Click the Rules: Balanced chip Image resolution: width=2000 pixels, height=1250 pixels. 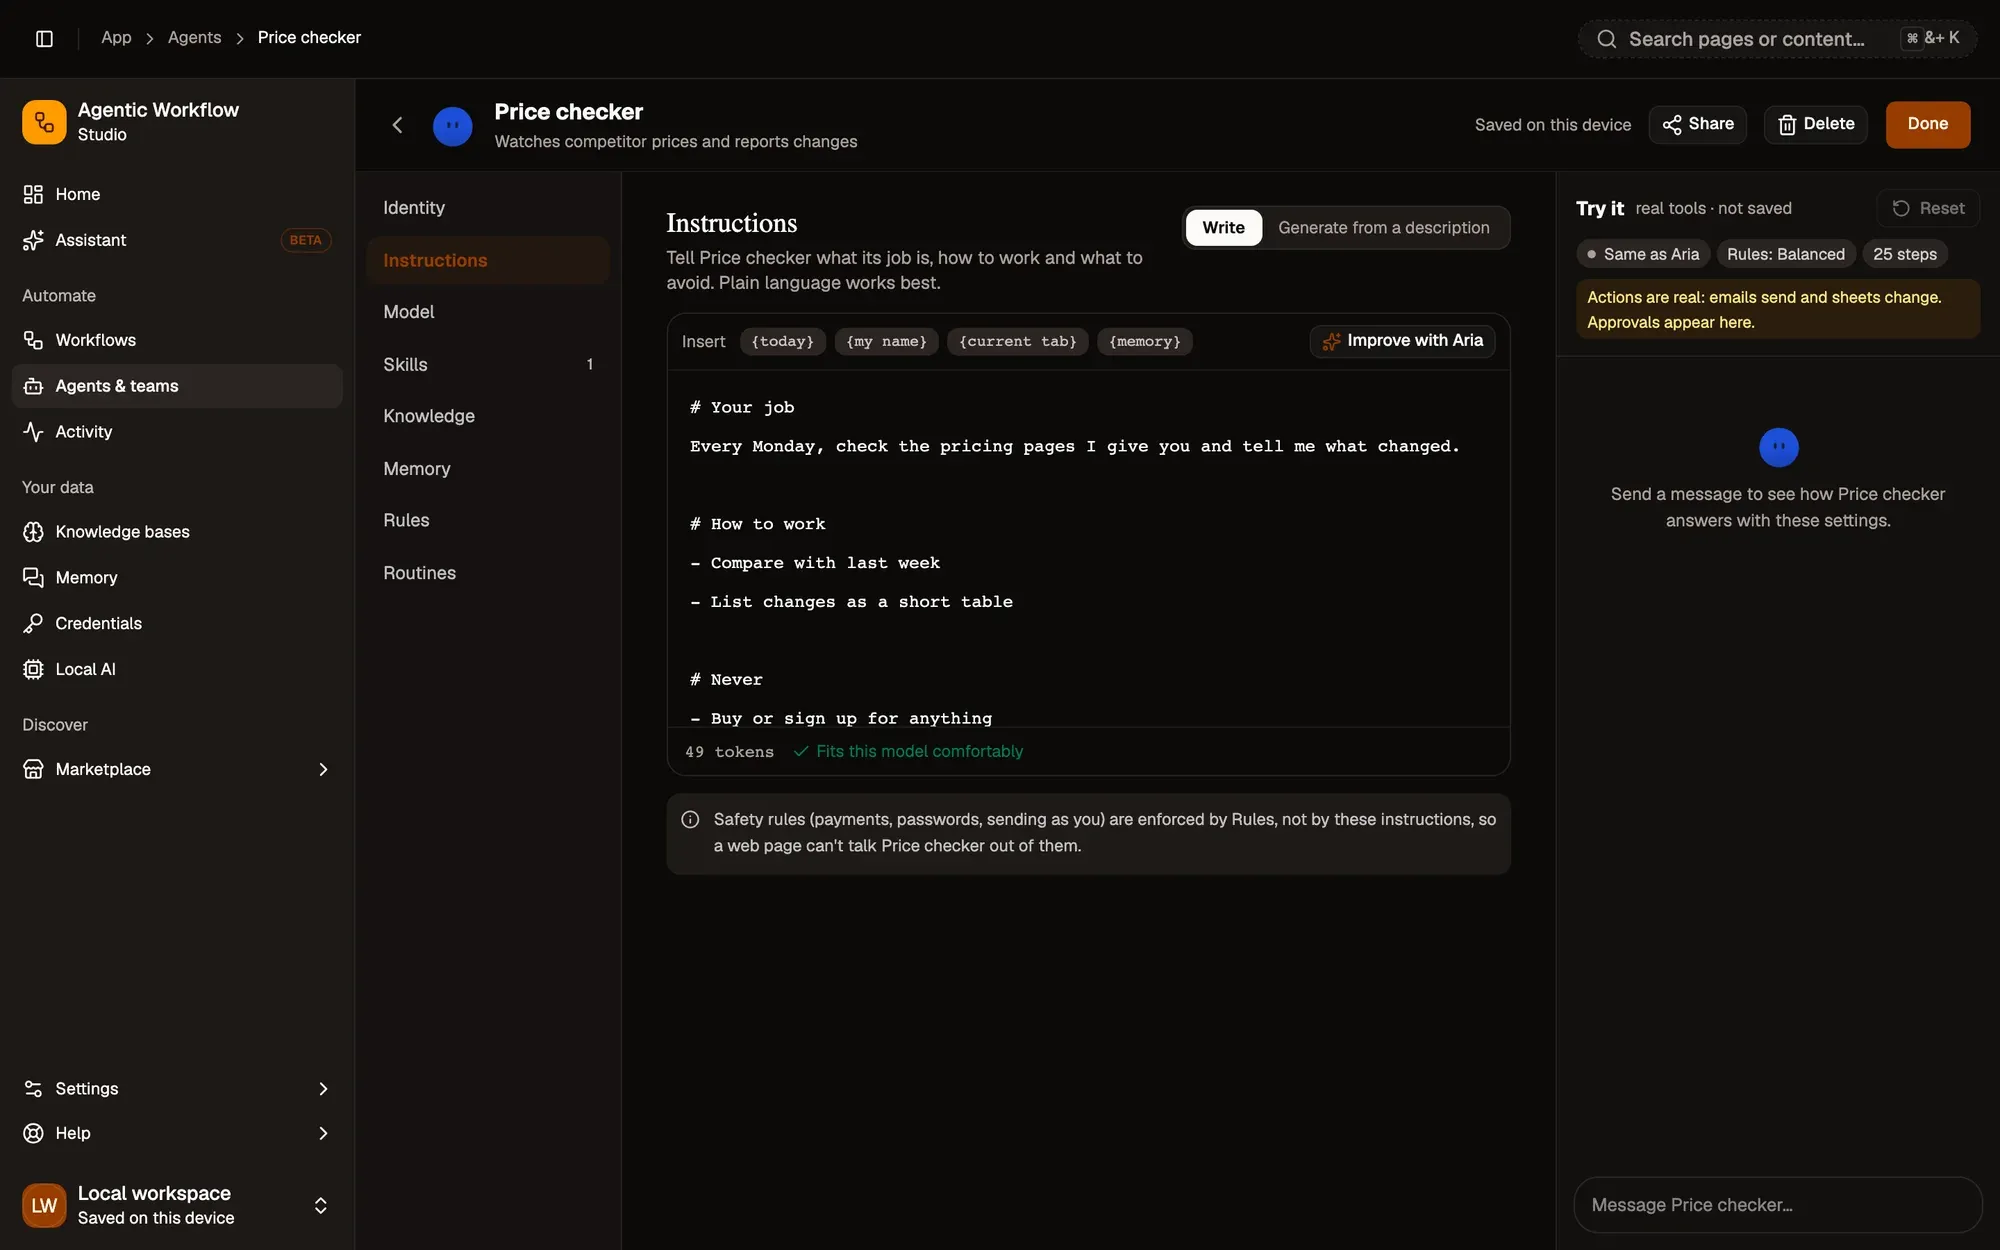point(1785,254)
